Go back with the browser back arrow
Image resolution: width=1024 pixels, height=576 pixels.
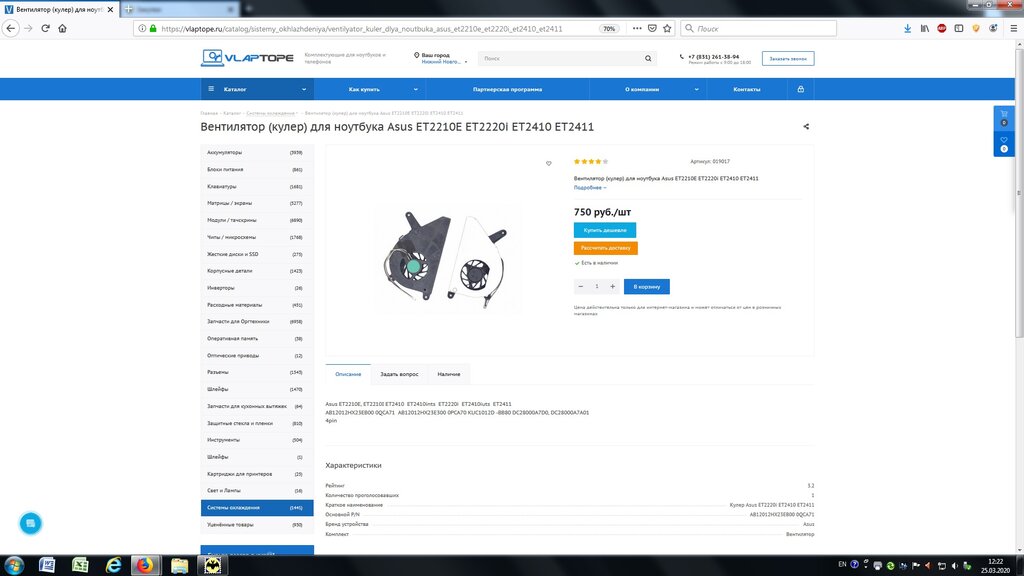pyautogui.click(x=10, y=28)
